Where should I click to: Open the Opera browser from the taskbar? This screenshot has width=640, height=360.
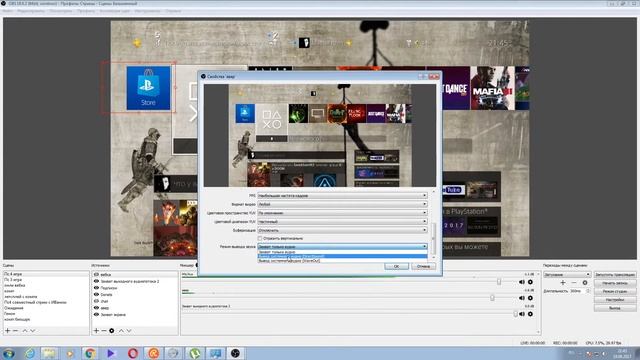(x=132, y=353)
